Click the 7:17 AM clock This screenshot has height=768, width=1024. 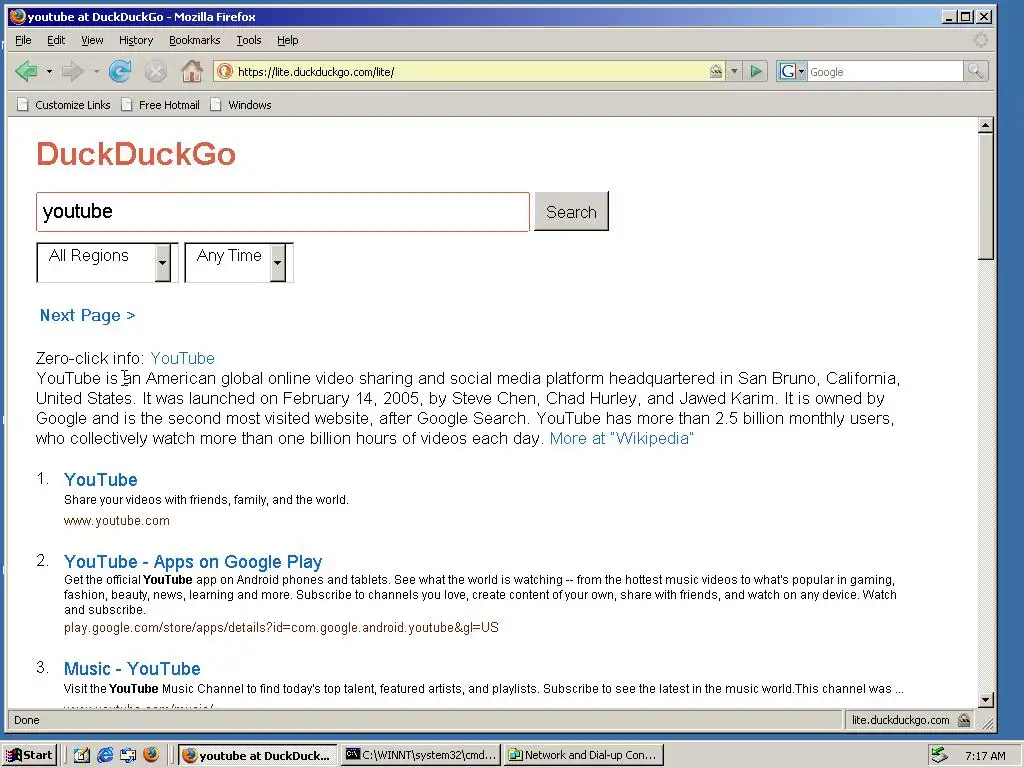(985, 756)
